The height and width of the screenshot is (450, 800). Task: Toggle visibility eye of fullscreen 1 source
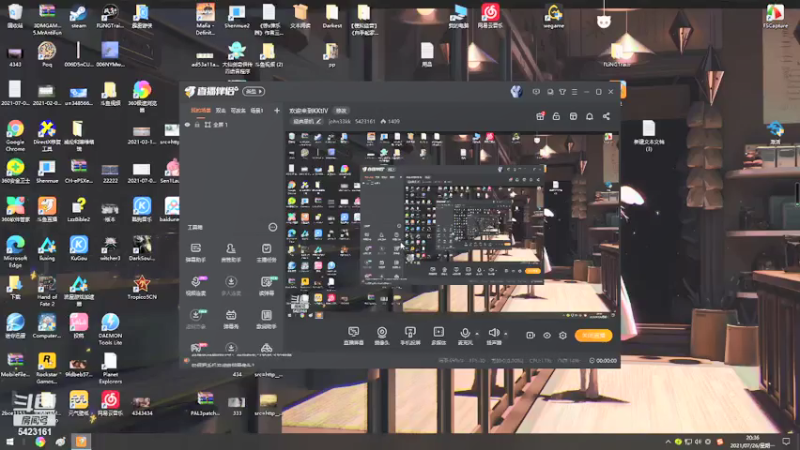[187, 124]
